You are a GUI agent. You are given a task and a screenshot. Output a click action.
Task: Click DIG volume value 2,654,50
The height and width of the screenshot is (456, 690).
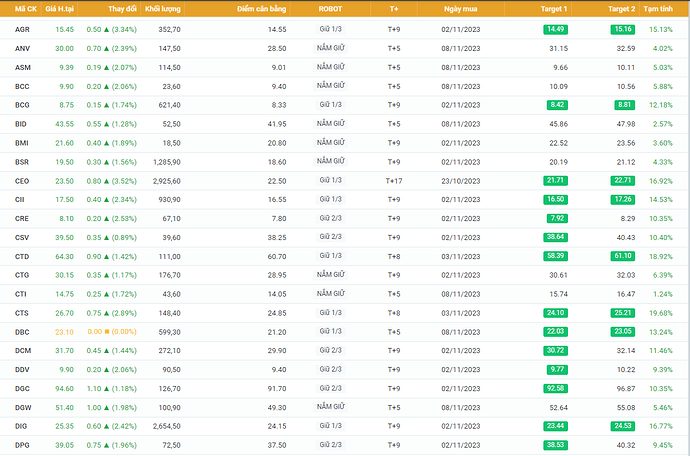[x=167, y=426]
